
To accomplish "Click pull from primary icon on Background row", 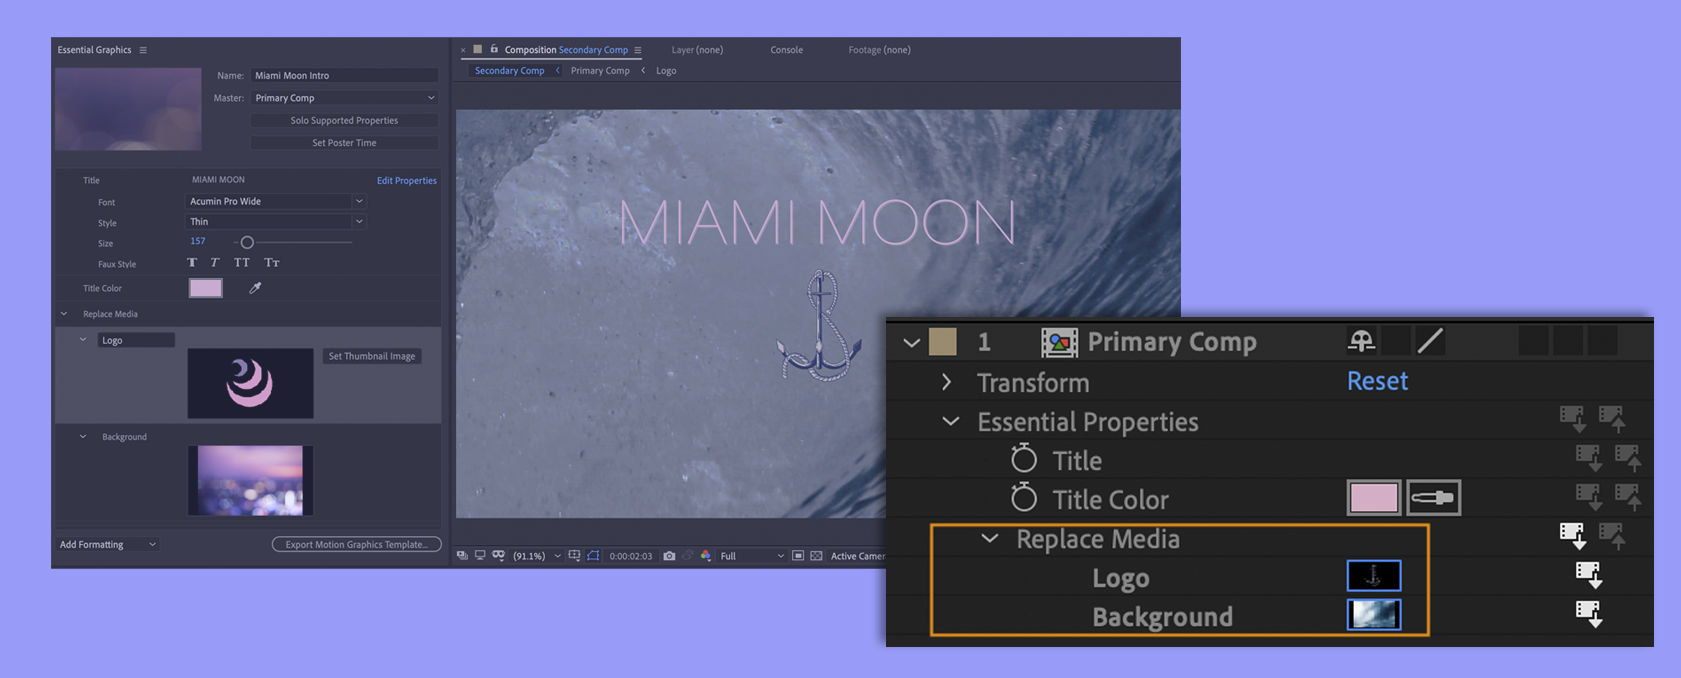I will coord(1588,614).
